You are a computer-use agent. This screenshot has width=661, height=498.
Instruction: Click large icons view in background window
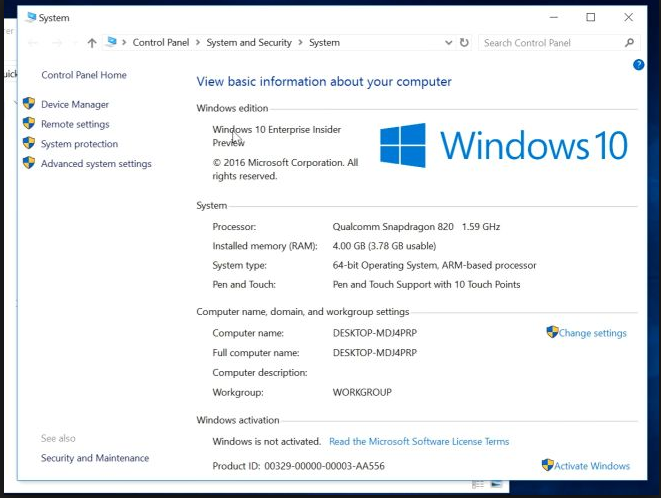pyautogui.click(x=497, y=484)
